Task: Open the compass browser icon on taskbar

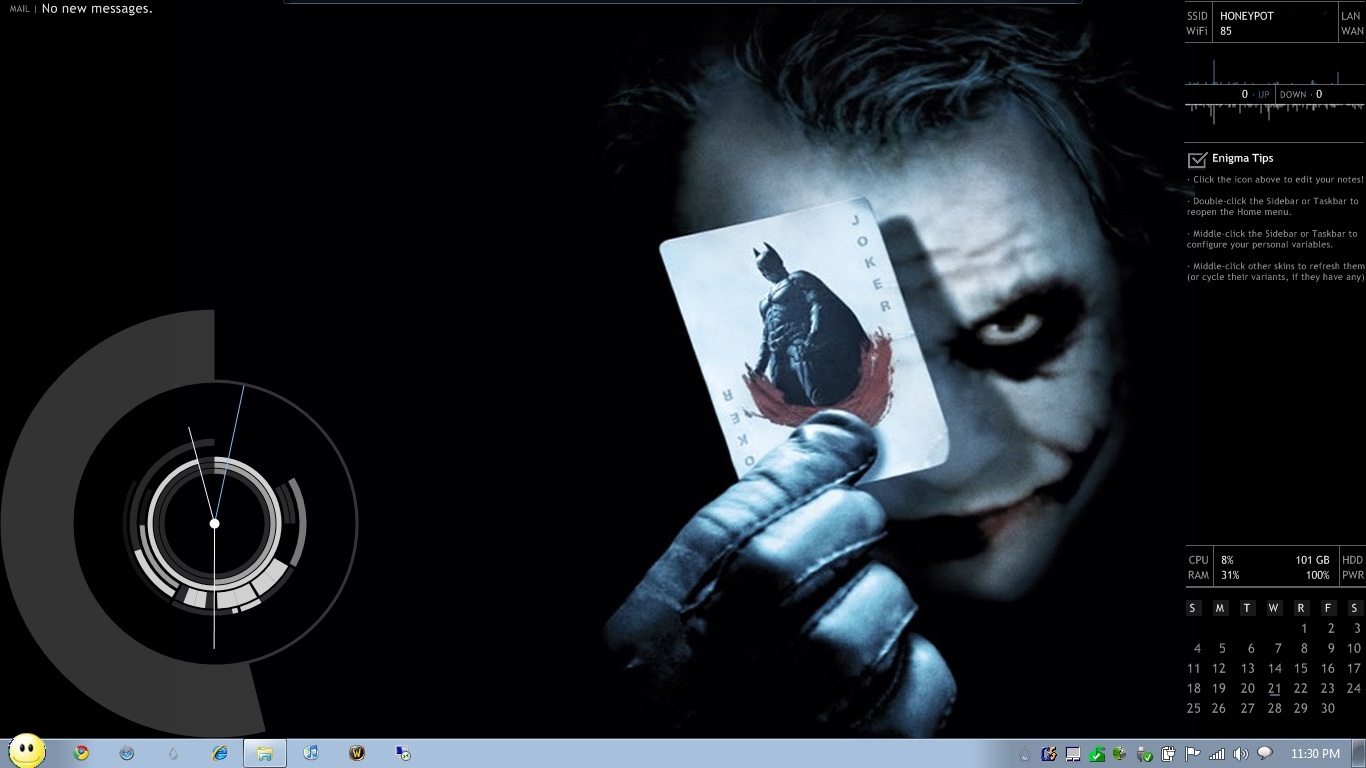Action: [x=127, y=753]
